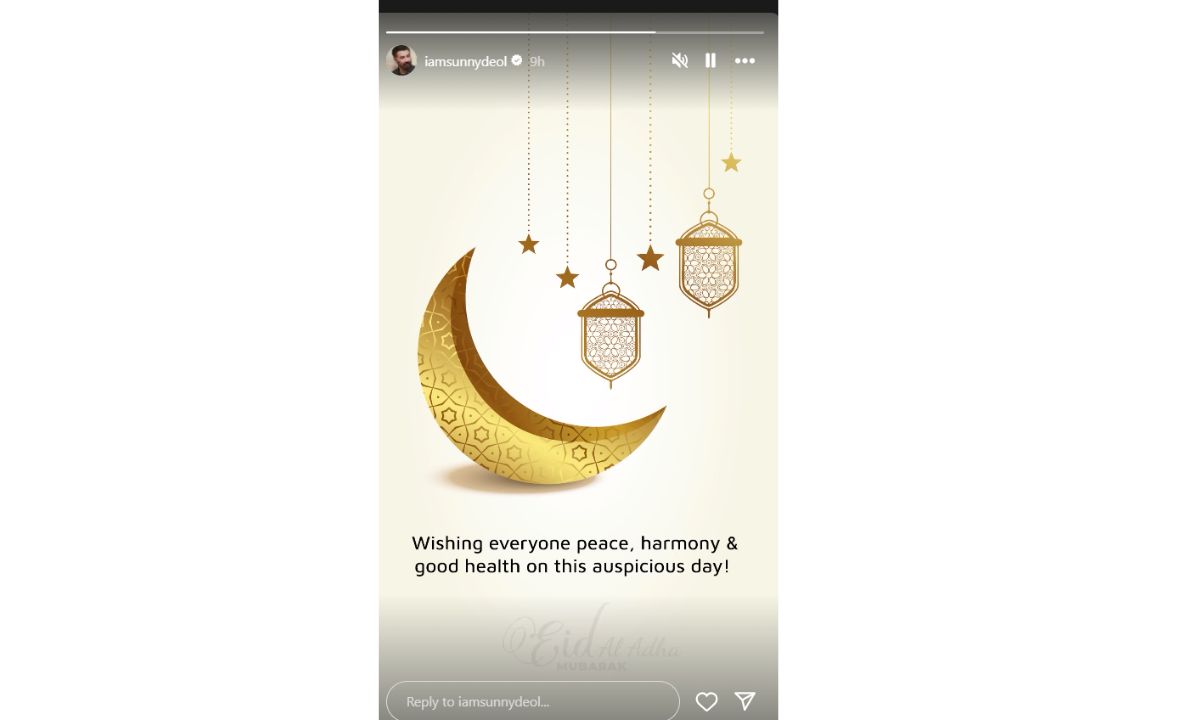Focus the 'Reply to iamsunnydeol...' field
1200x720 pixels.
tap(533, 701)
